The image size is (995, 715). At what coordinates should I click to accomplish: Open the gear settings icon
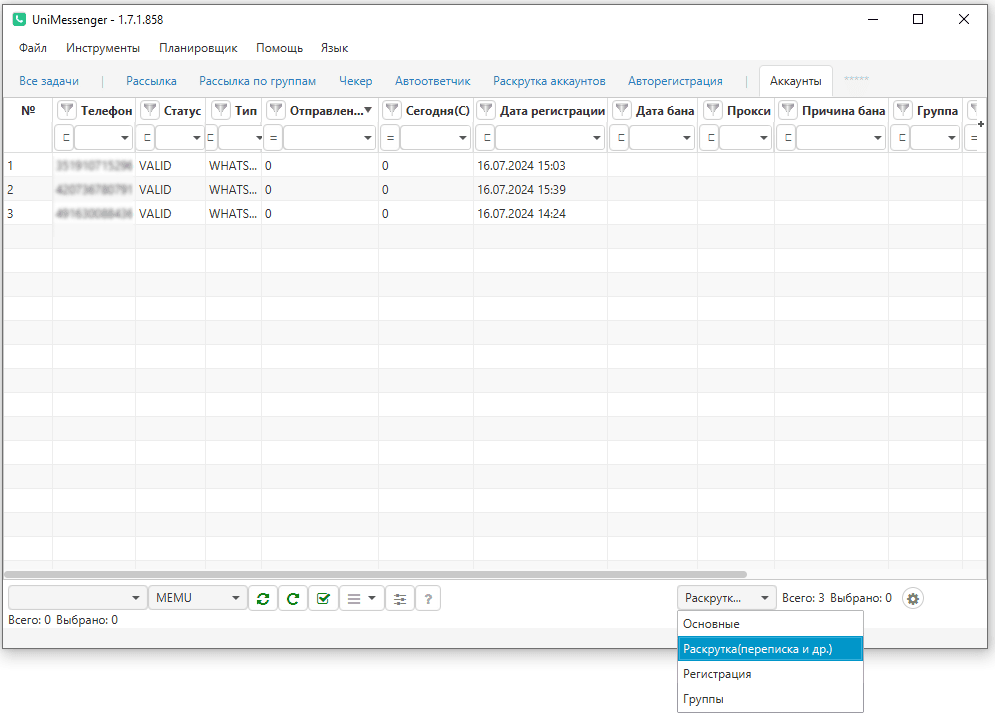pos(913,598)
